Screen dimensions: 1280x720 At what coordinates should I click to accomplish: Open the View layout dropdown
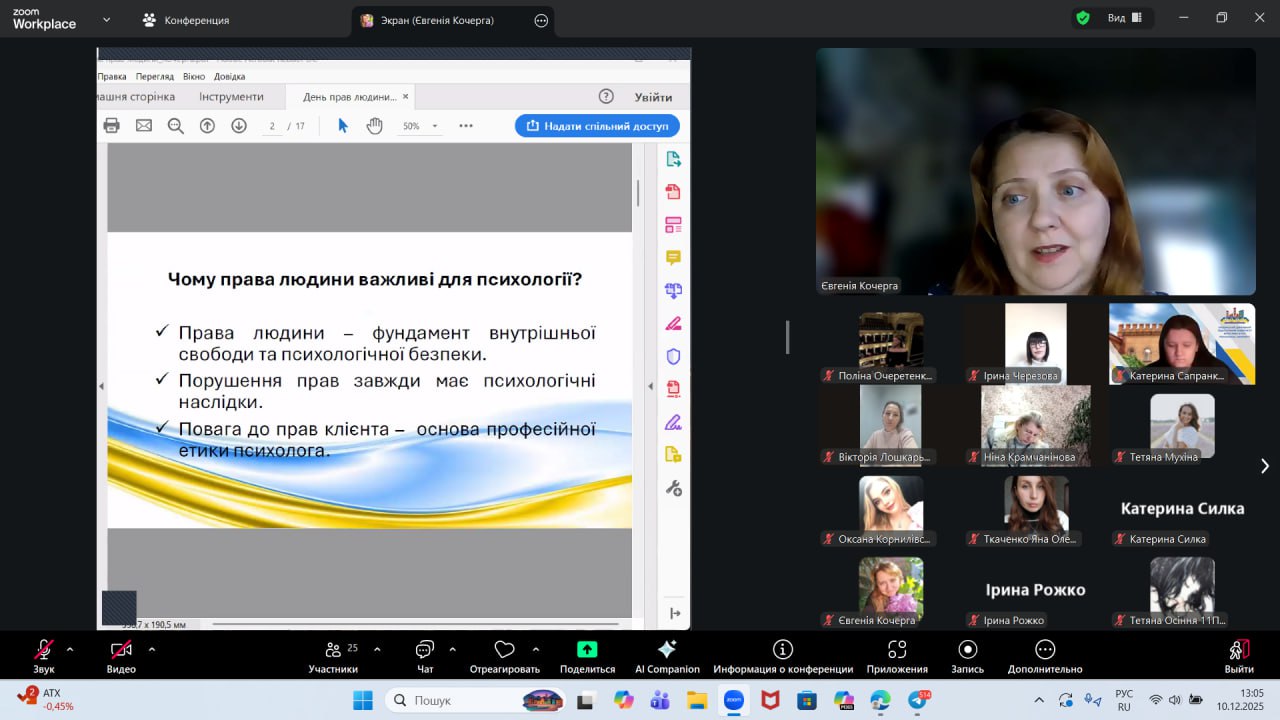1125,18
